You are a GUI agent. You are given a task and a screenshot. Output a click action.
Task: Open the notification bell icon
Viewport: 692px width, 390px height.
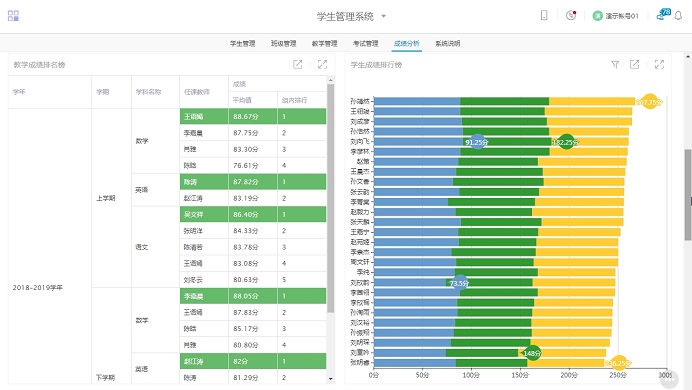[678, 16]
